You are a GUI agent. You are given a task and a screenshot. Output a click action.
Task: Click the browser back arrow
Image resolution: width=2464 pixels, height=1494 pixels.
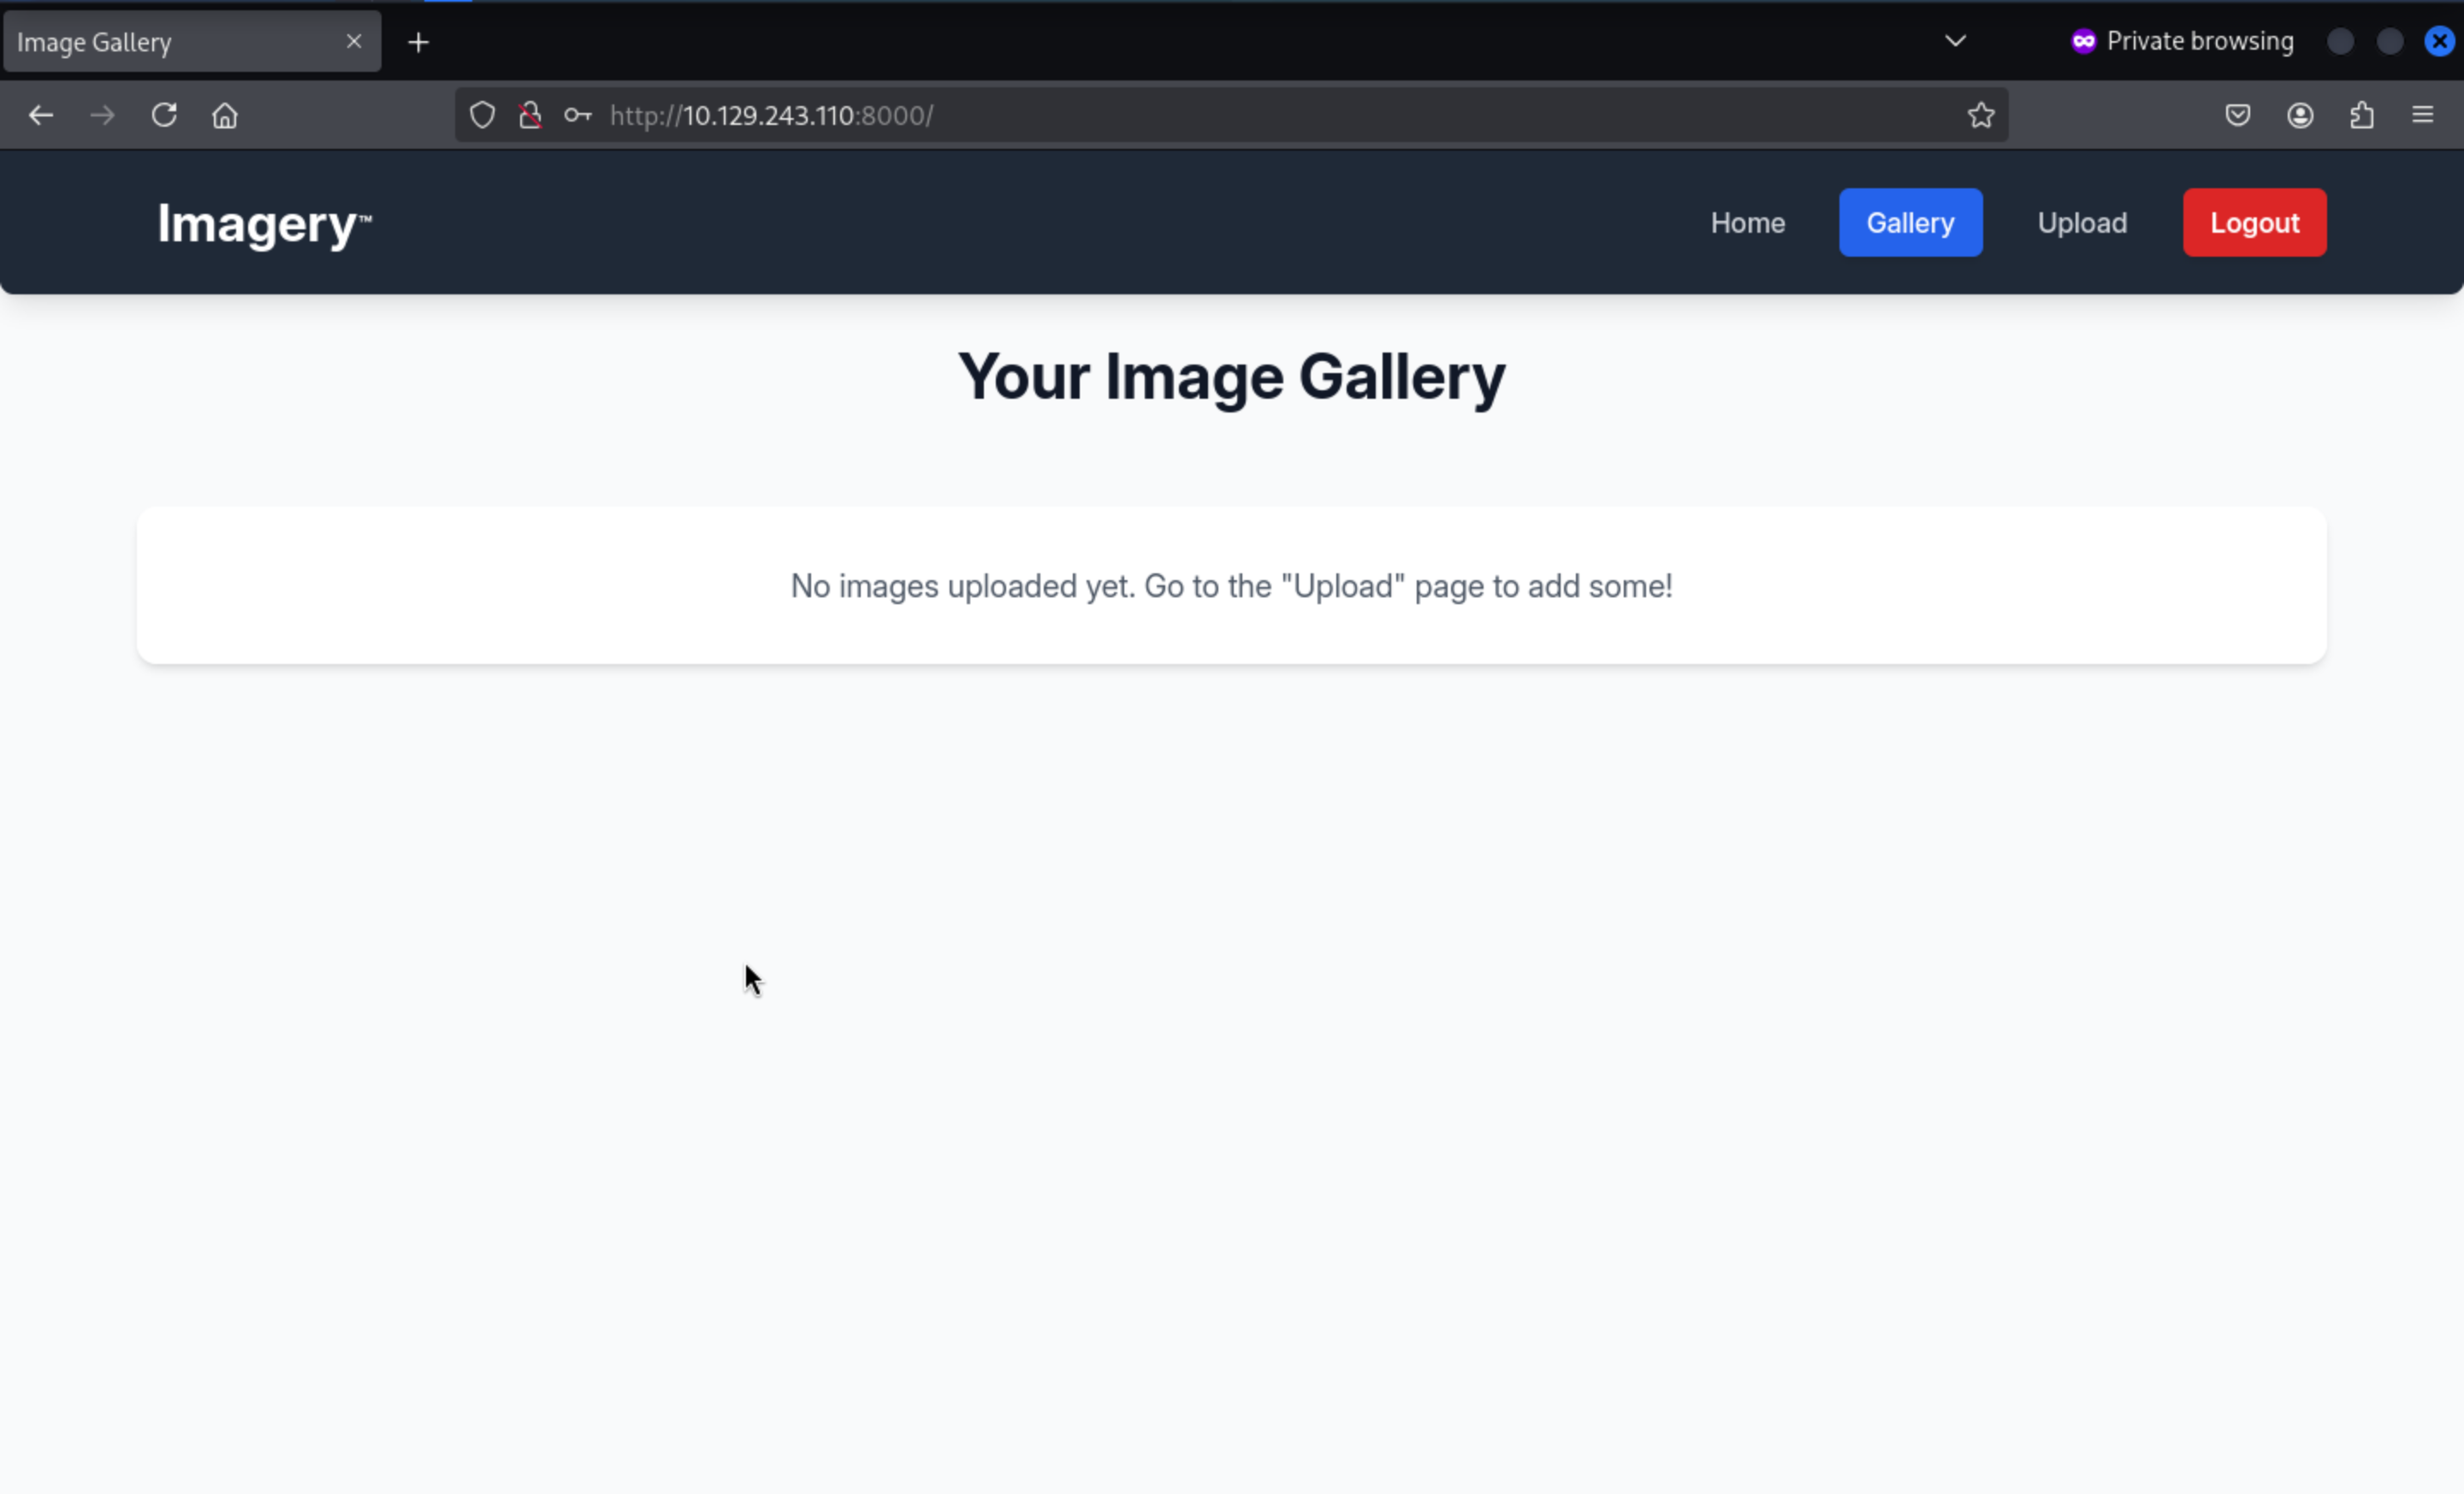coord(40,115)
